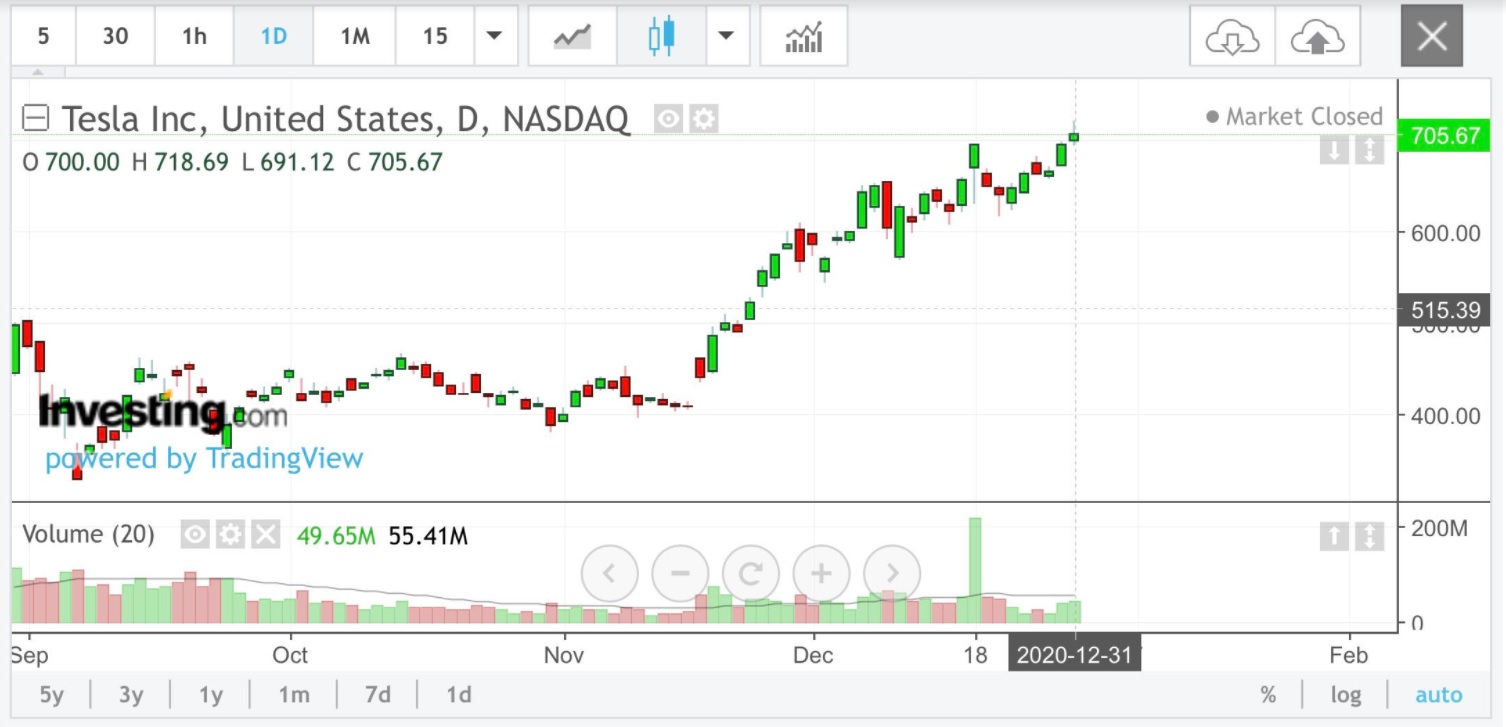Image resolution: width=1506 pixels, height=727 pixels.
Task: Click the Oct time axis label
Action: (290, 655)
